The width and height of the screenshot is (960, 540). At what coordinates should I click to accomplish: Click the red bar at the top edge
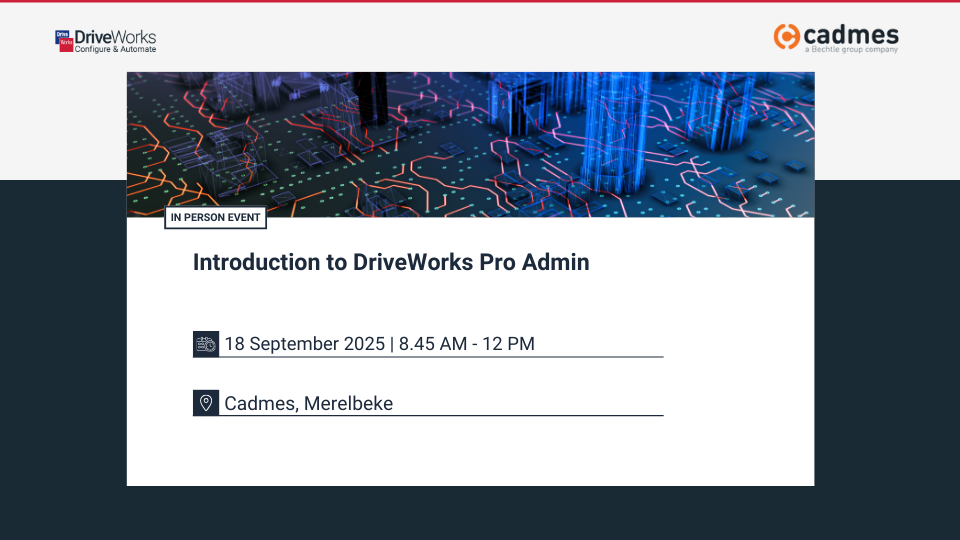point(480,2)
